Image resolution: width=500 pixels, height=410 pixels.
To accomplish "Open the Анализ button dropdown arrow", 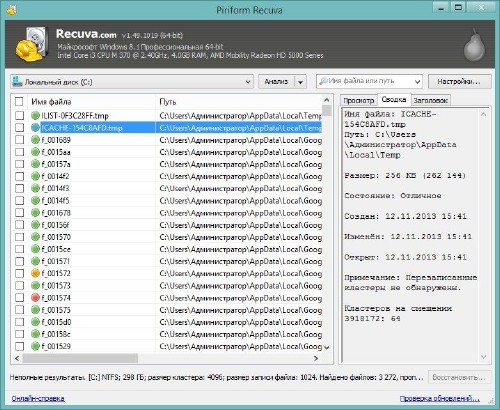I will pyautogui.click(x=300, y=82).
